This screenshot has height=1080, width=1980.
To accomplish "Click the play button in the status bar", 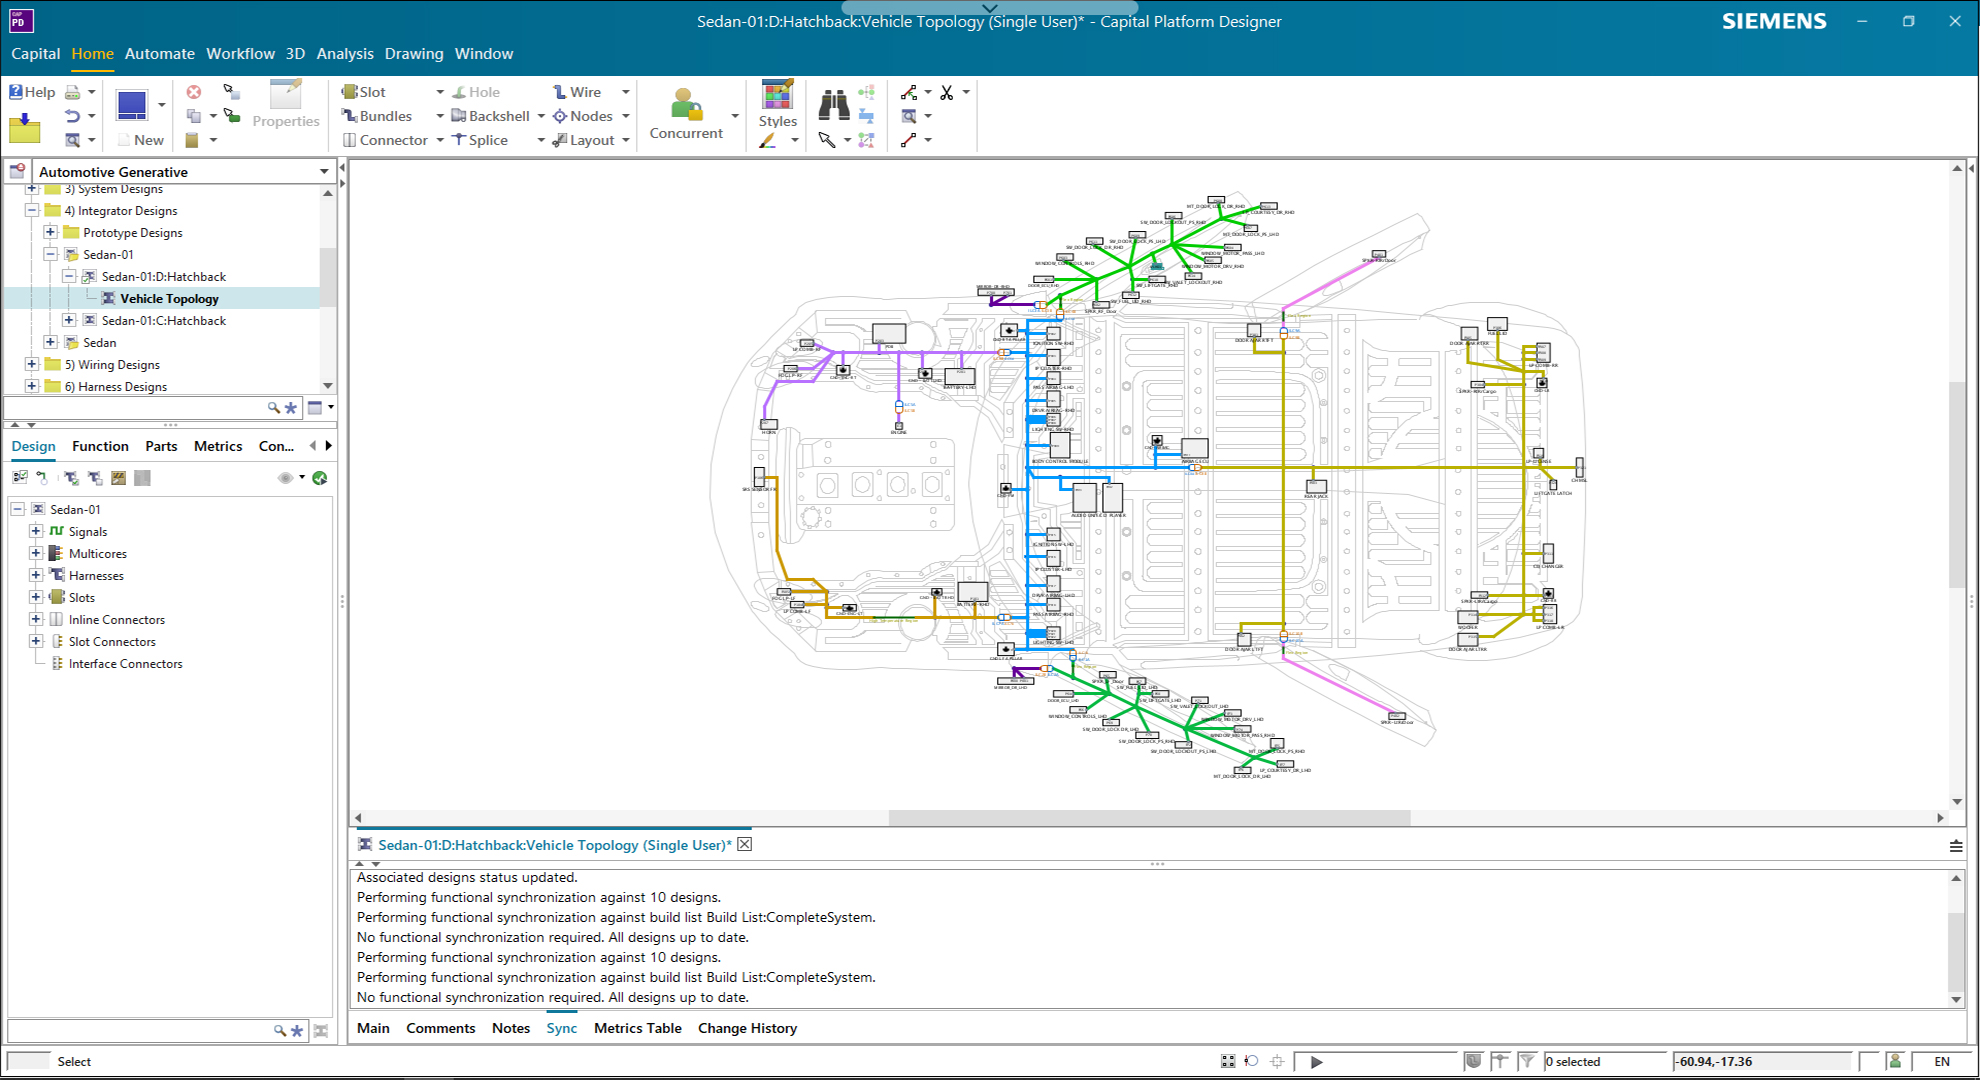I will 1316,1062.
